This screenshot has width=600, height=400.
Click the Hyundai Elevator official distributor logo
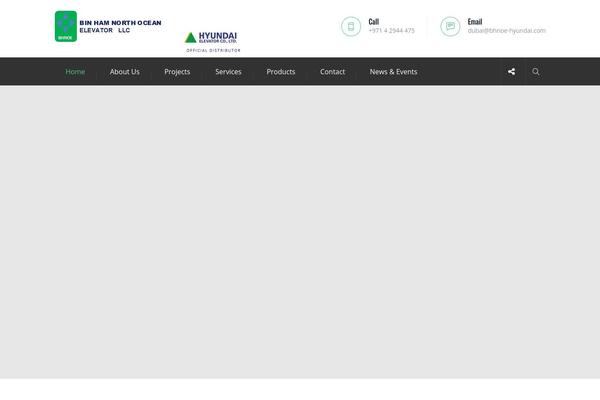click(213, 42)
